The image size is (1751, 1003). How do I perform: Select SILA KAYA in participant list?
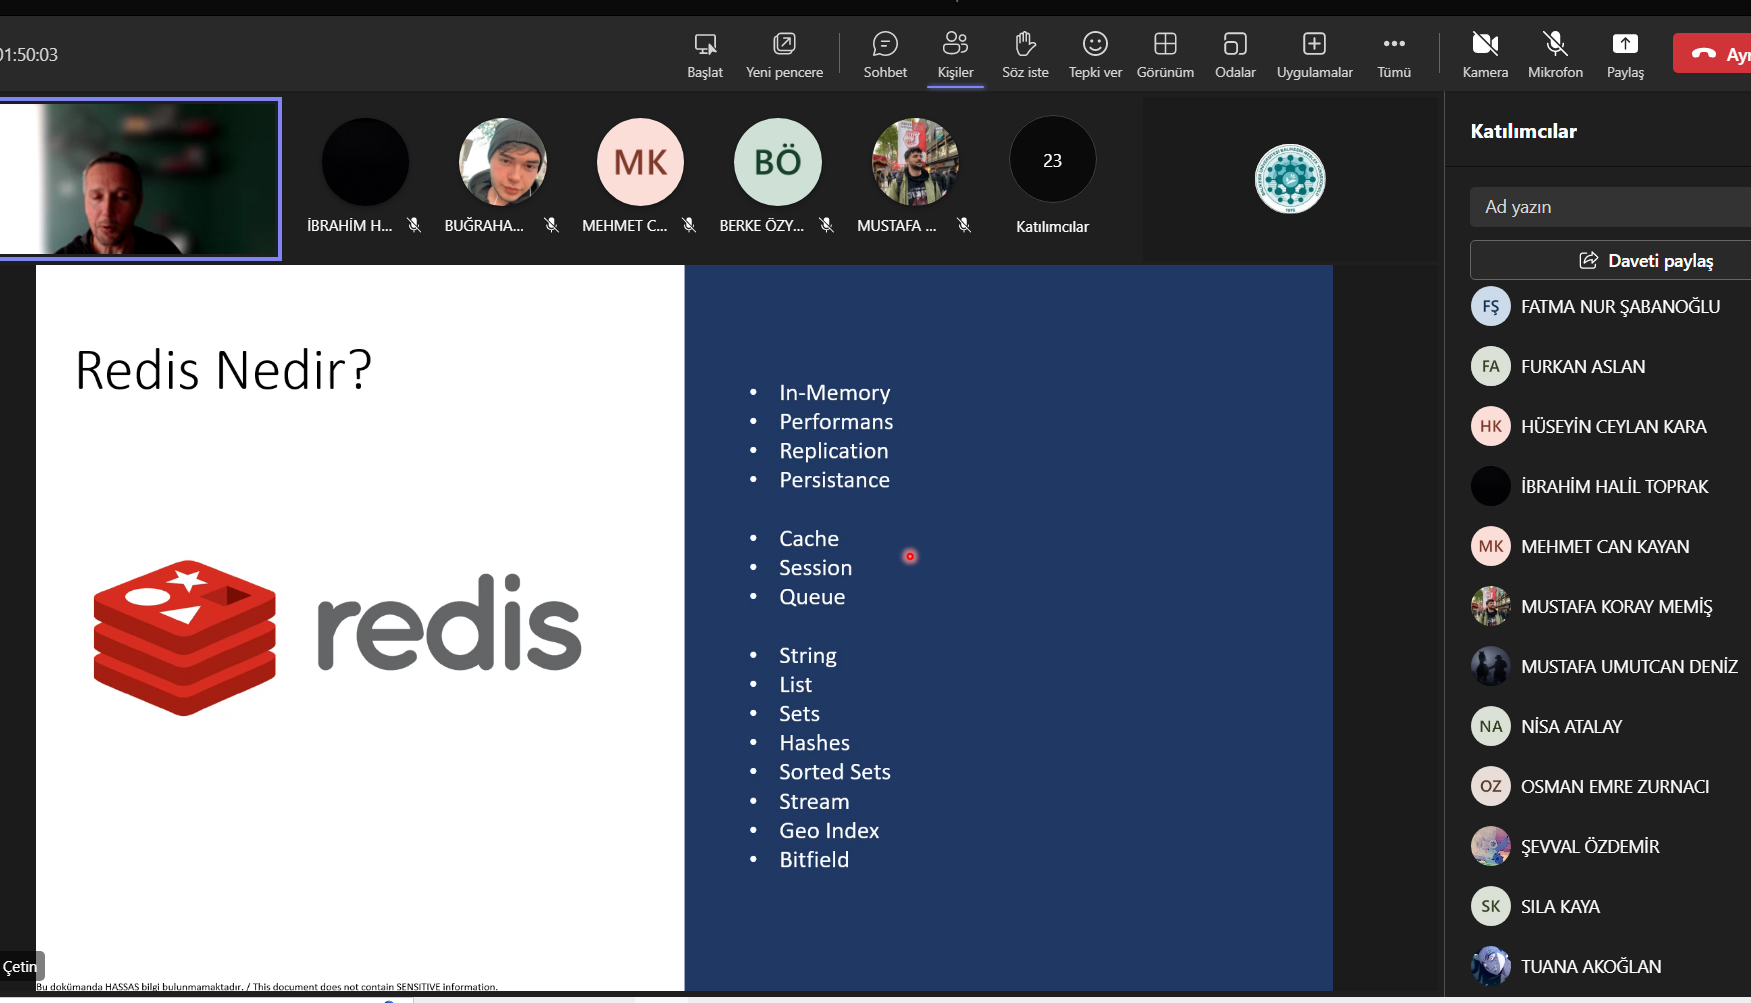[1610, 906]
